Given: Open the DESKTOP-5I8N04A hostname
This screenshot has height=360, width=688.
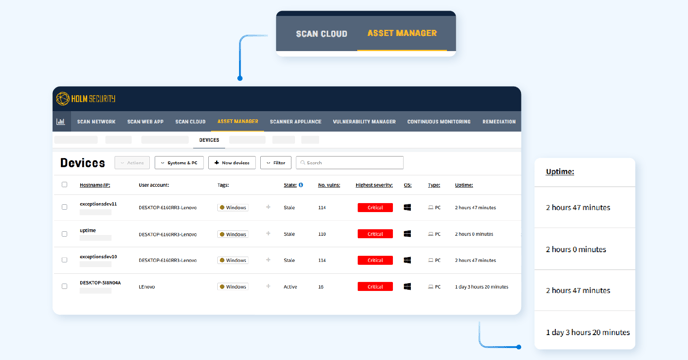Looking at the screenshot, I should point(100,283).
